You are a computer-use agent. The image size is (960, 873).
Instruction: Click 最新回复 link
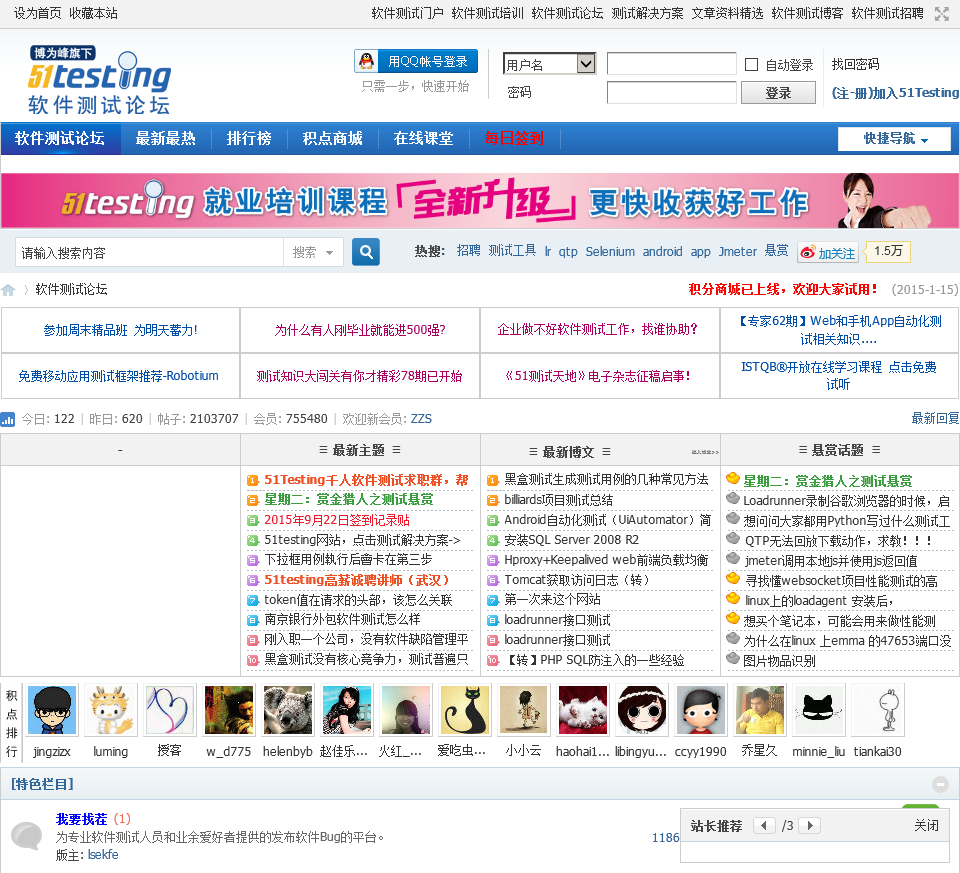pyautogui.click(x=935, y=419)
